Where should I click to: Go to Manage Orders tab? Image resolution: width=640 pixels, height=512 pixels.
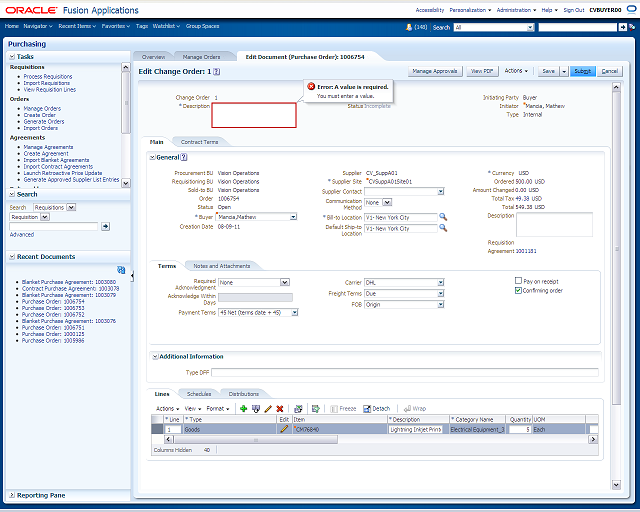pyautogui.click(x=201, y=57)
